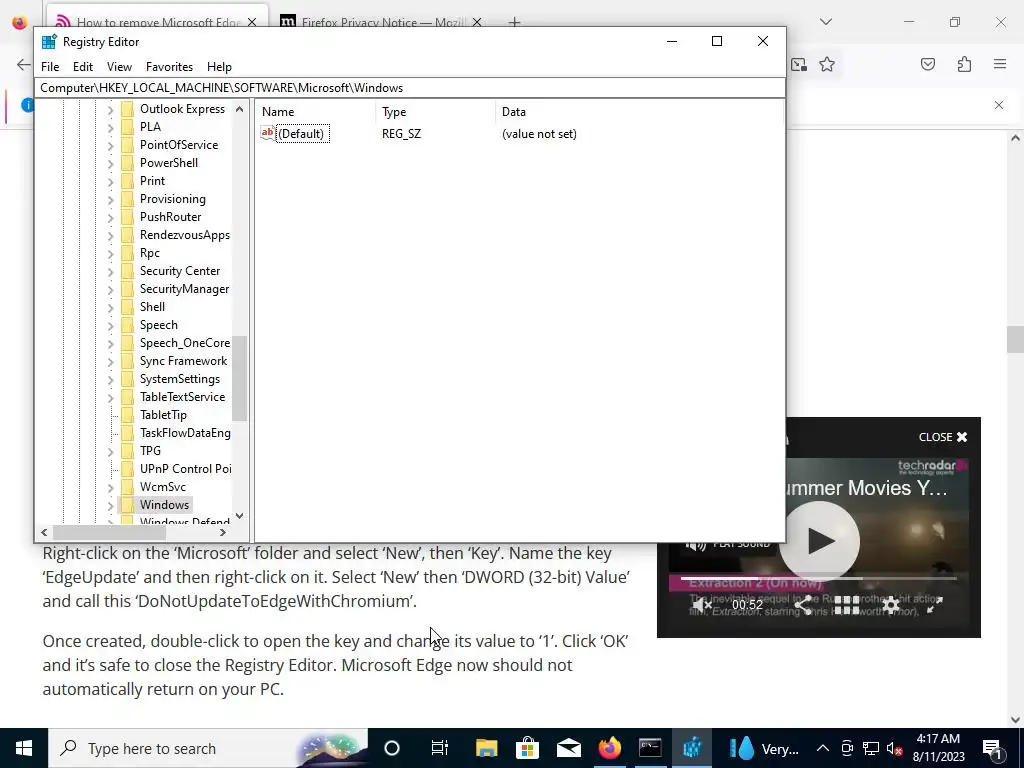Expand the Provisioning key
The width and height of the screenshot is (1024, 768).
[x=110, y=199]
